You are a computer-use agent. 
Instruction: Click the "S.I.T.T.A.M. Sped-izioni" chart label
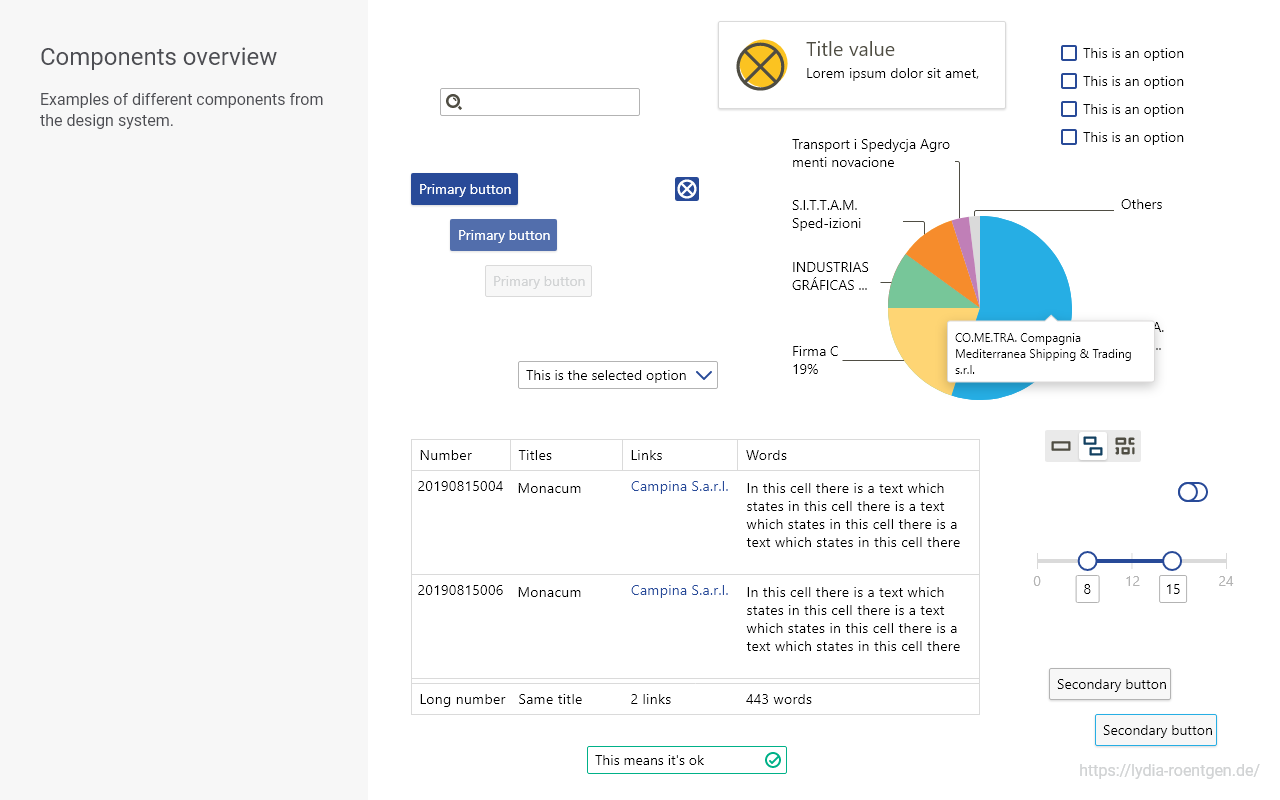click(826, 214)
